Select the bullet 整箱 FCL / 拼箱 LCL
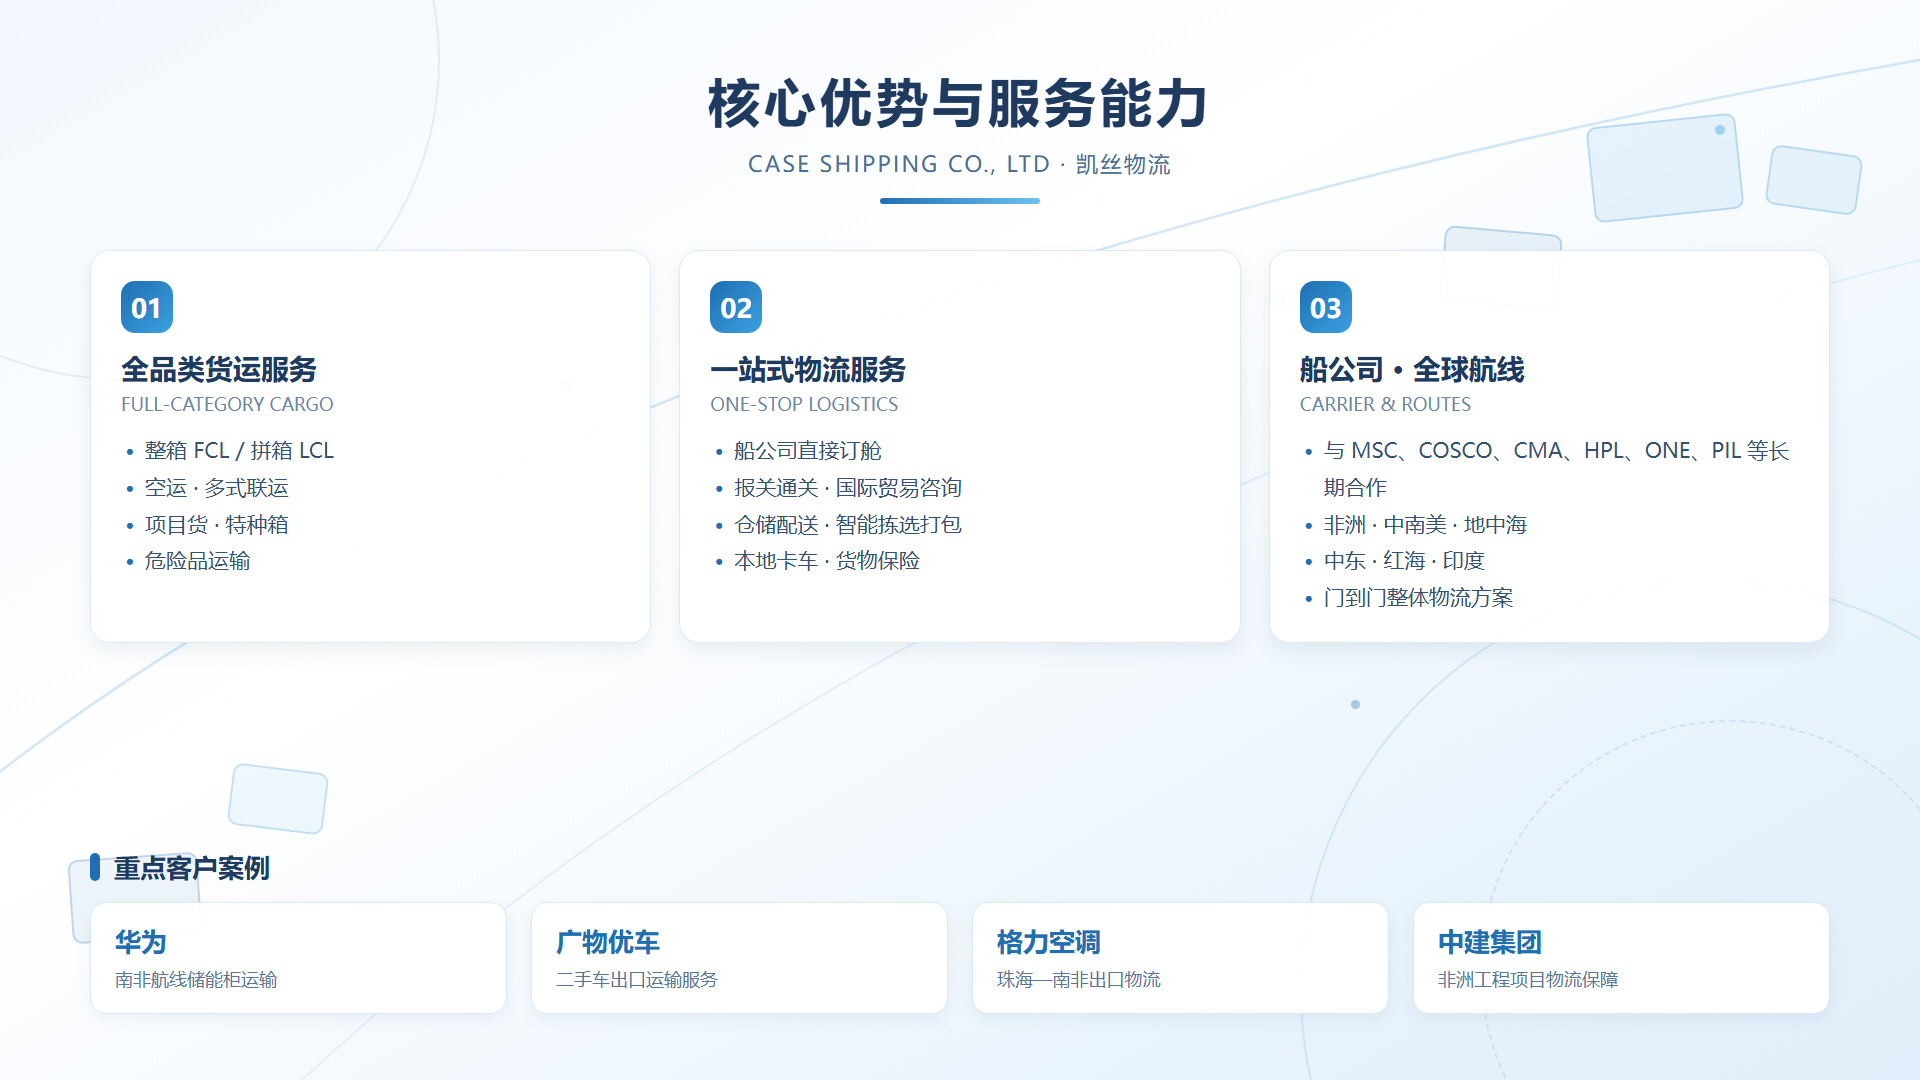This screenshot has height=1080, width=1920. point(239,451)
